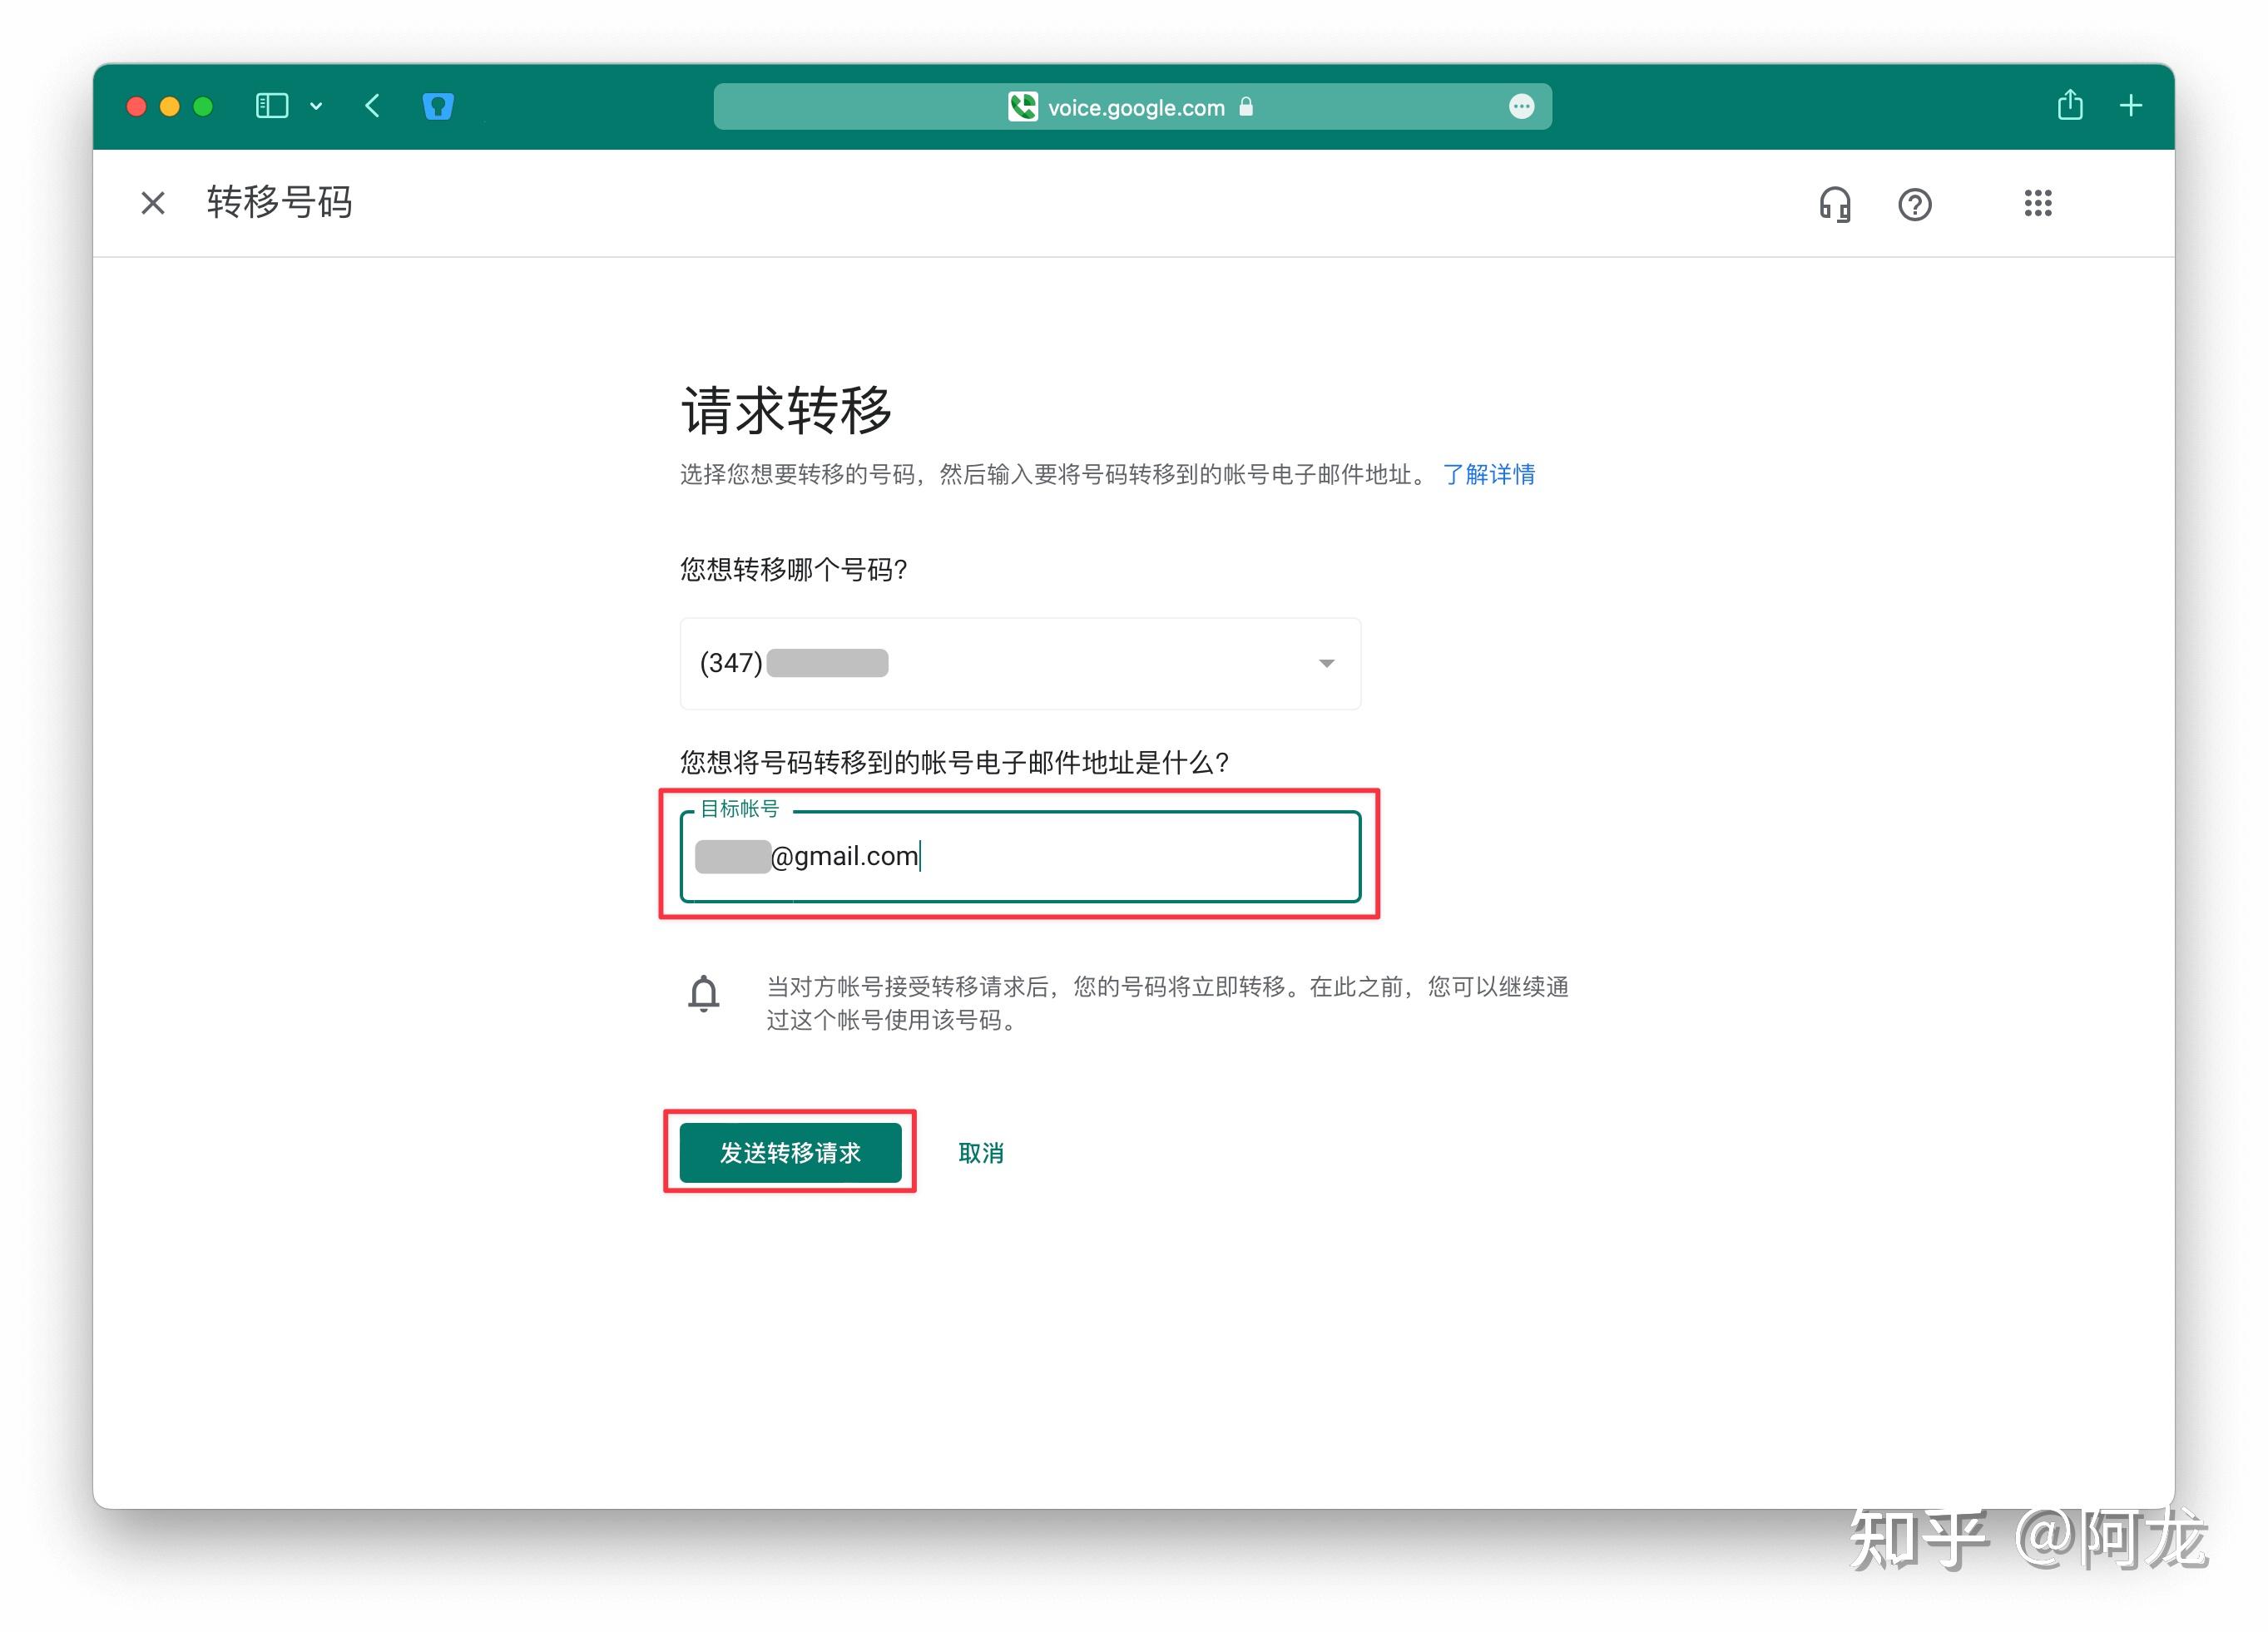Click the bell notification icon
Screen dimensions: 2268x1632
point(704,993)
